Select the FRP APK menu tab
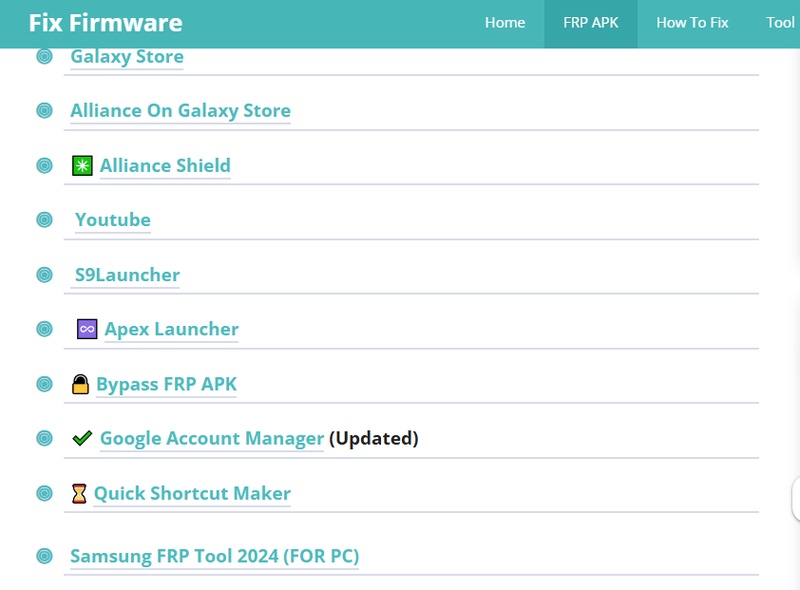 click(590, 23)
